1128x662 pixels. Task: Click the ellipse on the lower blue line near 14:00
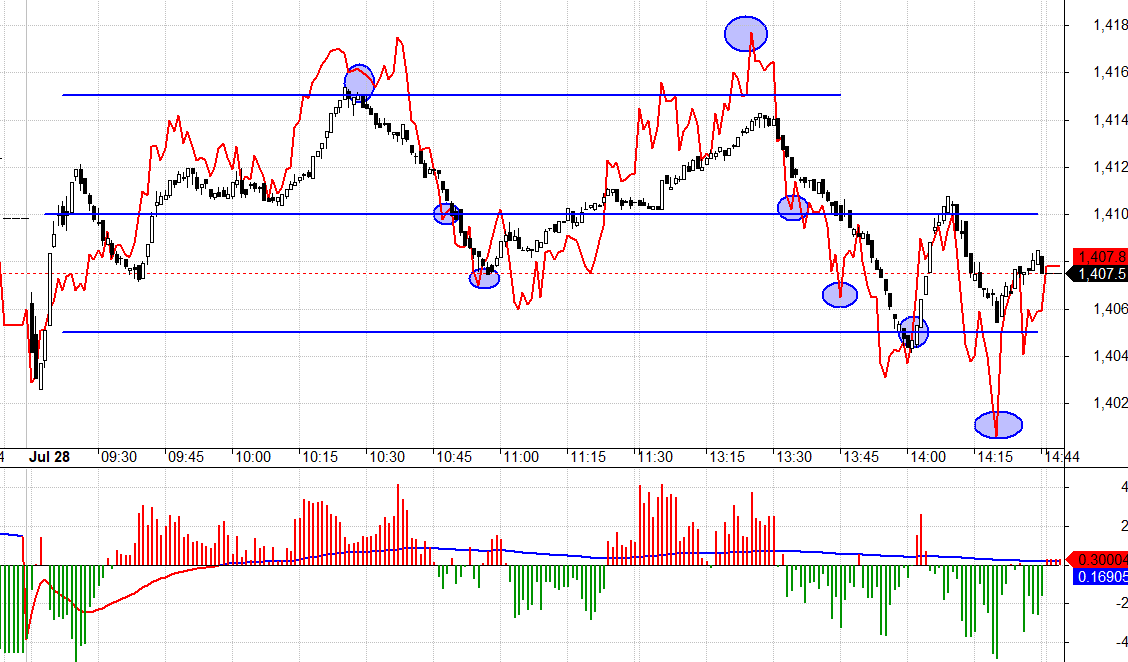pos(913,331)
